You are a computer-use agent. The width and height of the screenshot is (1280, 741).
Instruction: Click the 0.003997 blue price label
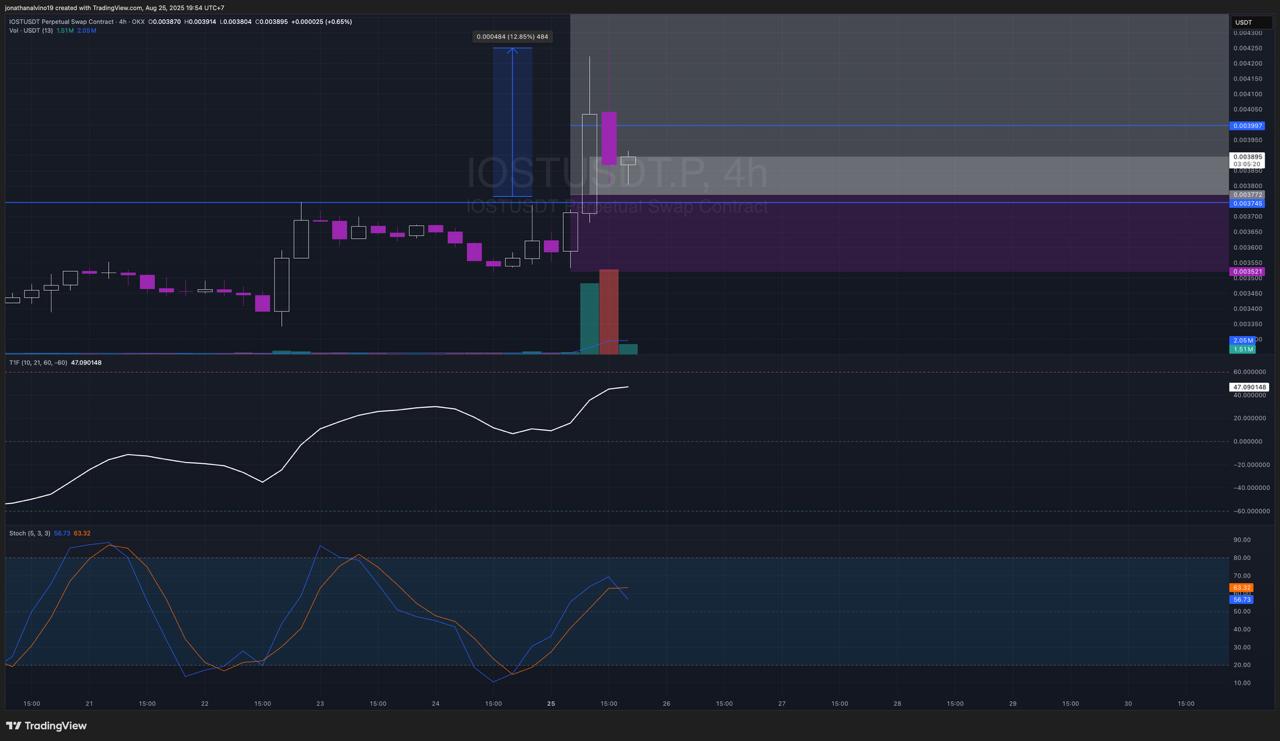(1247, 126)
